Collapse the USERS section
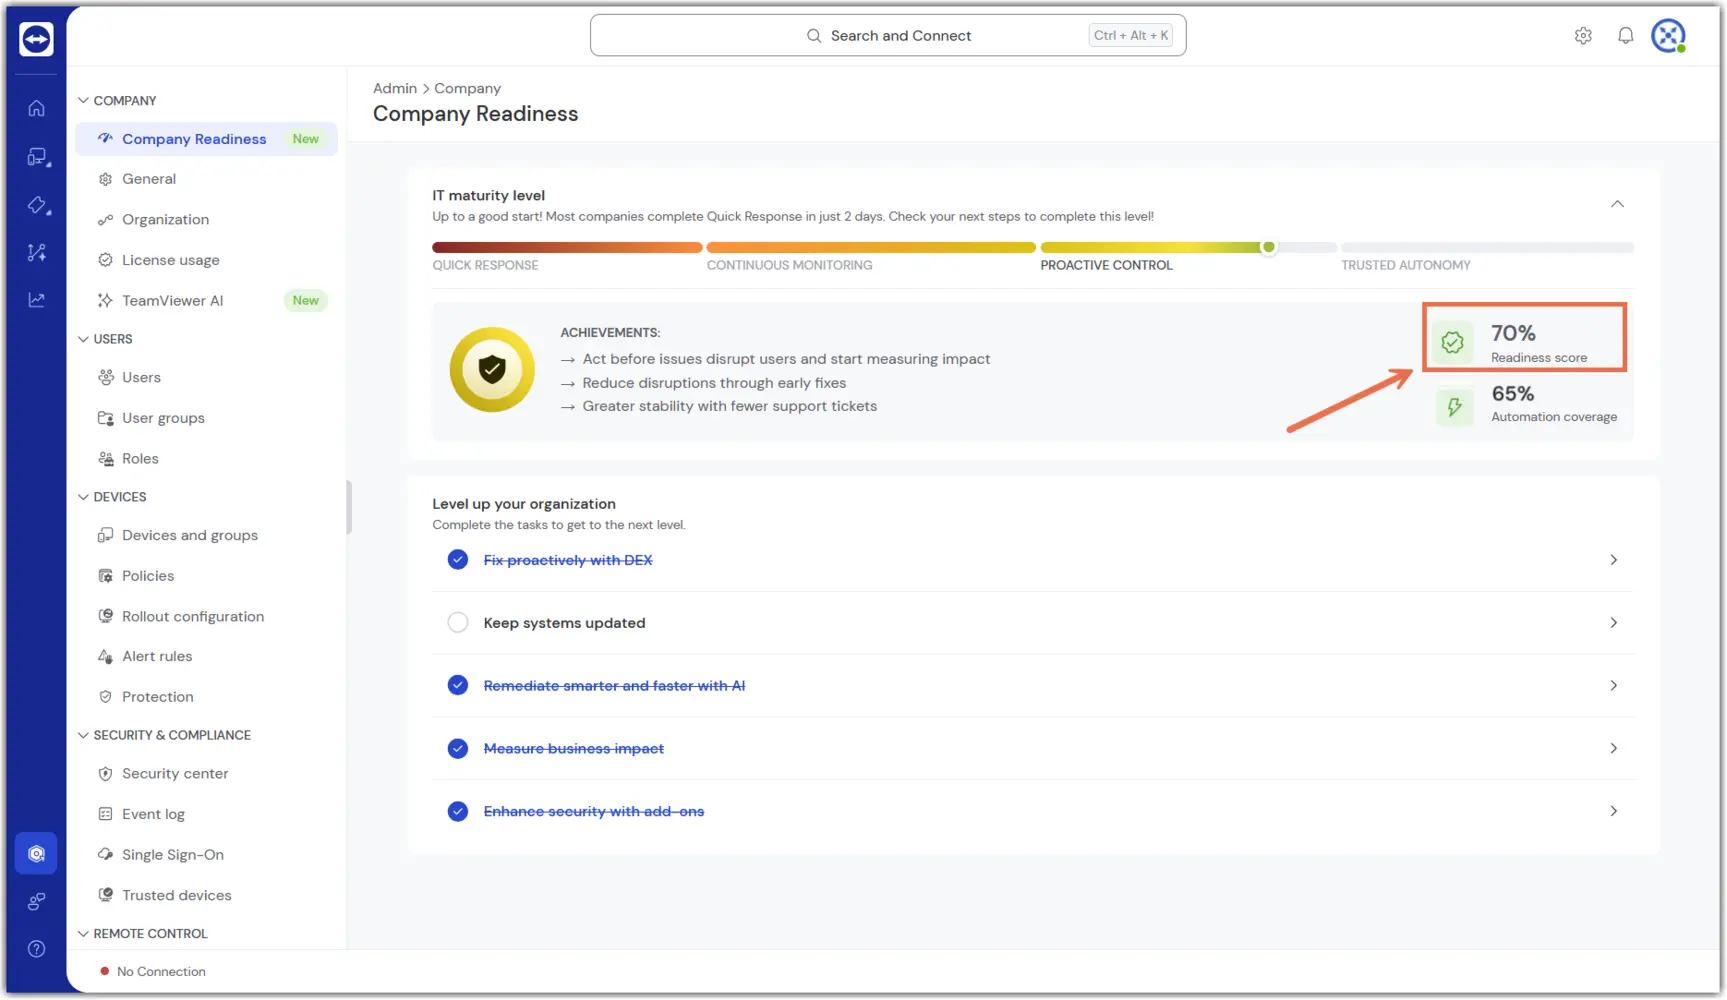This screenshot has width=1727, height=1000. tap(83, 339)
